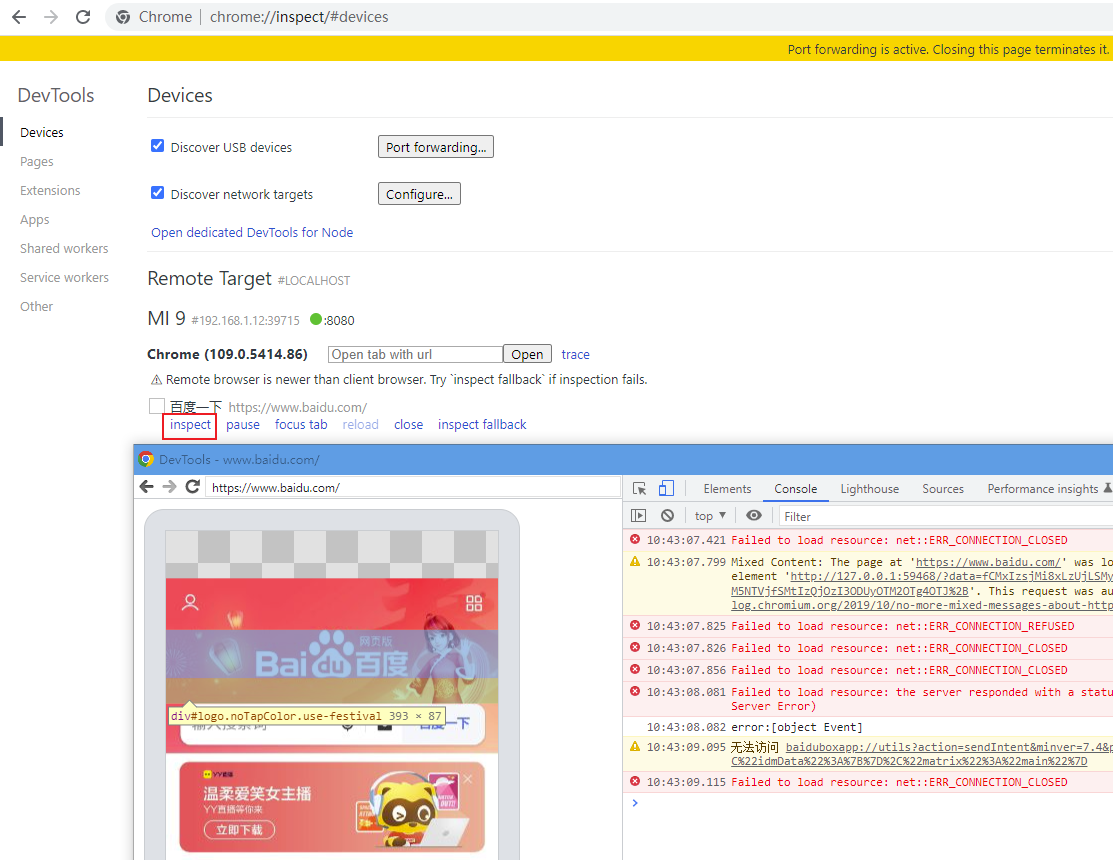Reload the remote page in DevTools window

pos(192,487)
